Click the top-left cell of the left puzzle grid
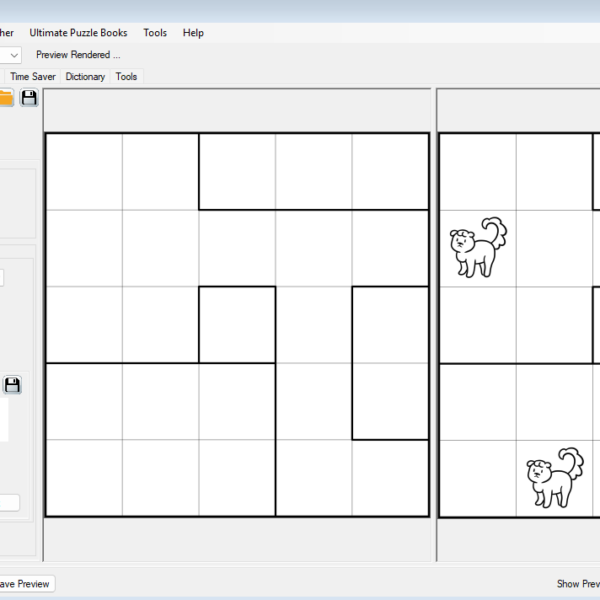This screenshot has width=600, height=600. tap(84, 171)
